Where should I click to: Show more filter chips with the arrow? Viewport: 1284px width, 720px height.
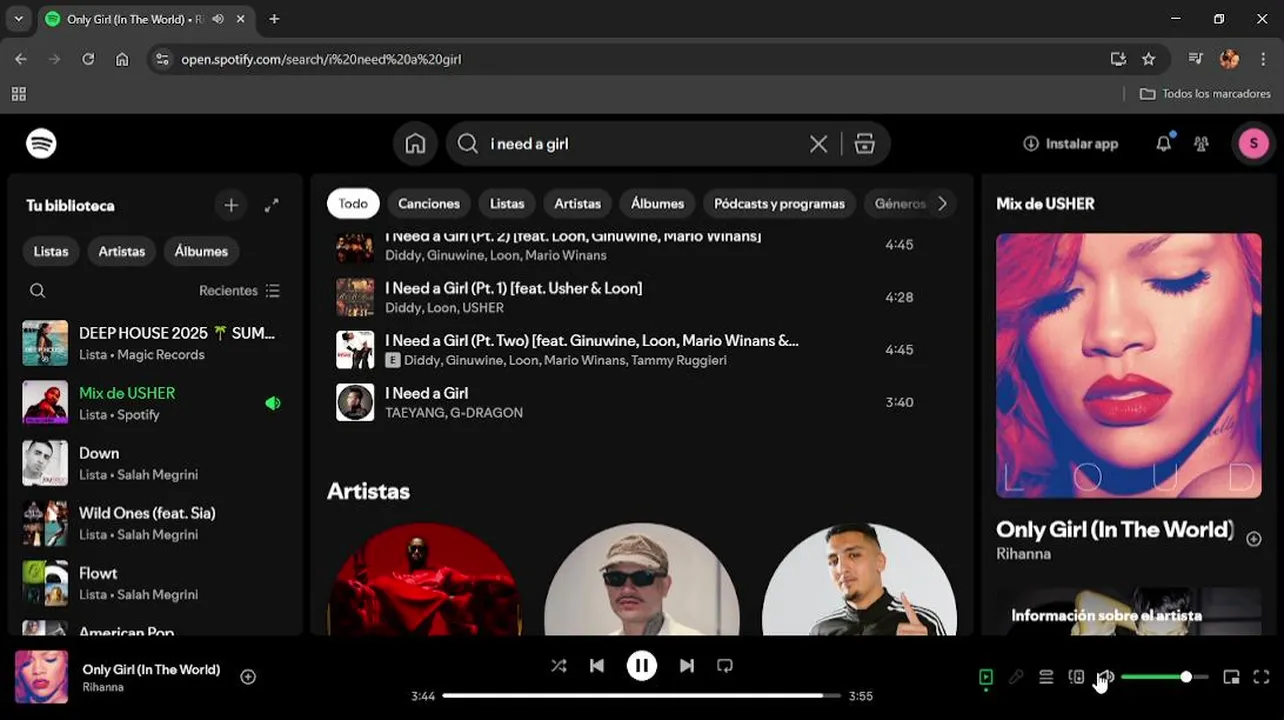pyautogui.click(x=942, y=203)
